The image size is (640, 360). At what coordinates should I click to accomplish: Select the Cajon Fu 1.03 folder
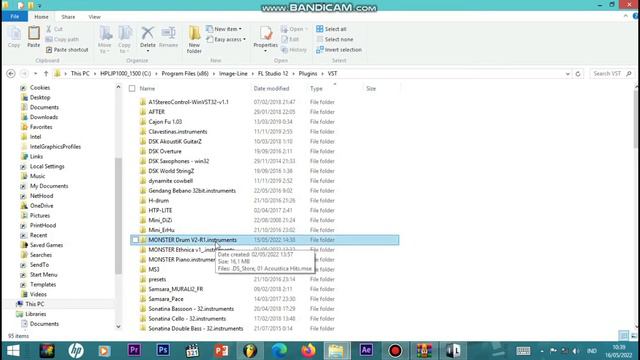pos(165,122)
